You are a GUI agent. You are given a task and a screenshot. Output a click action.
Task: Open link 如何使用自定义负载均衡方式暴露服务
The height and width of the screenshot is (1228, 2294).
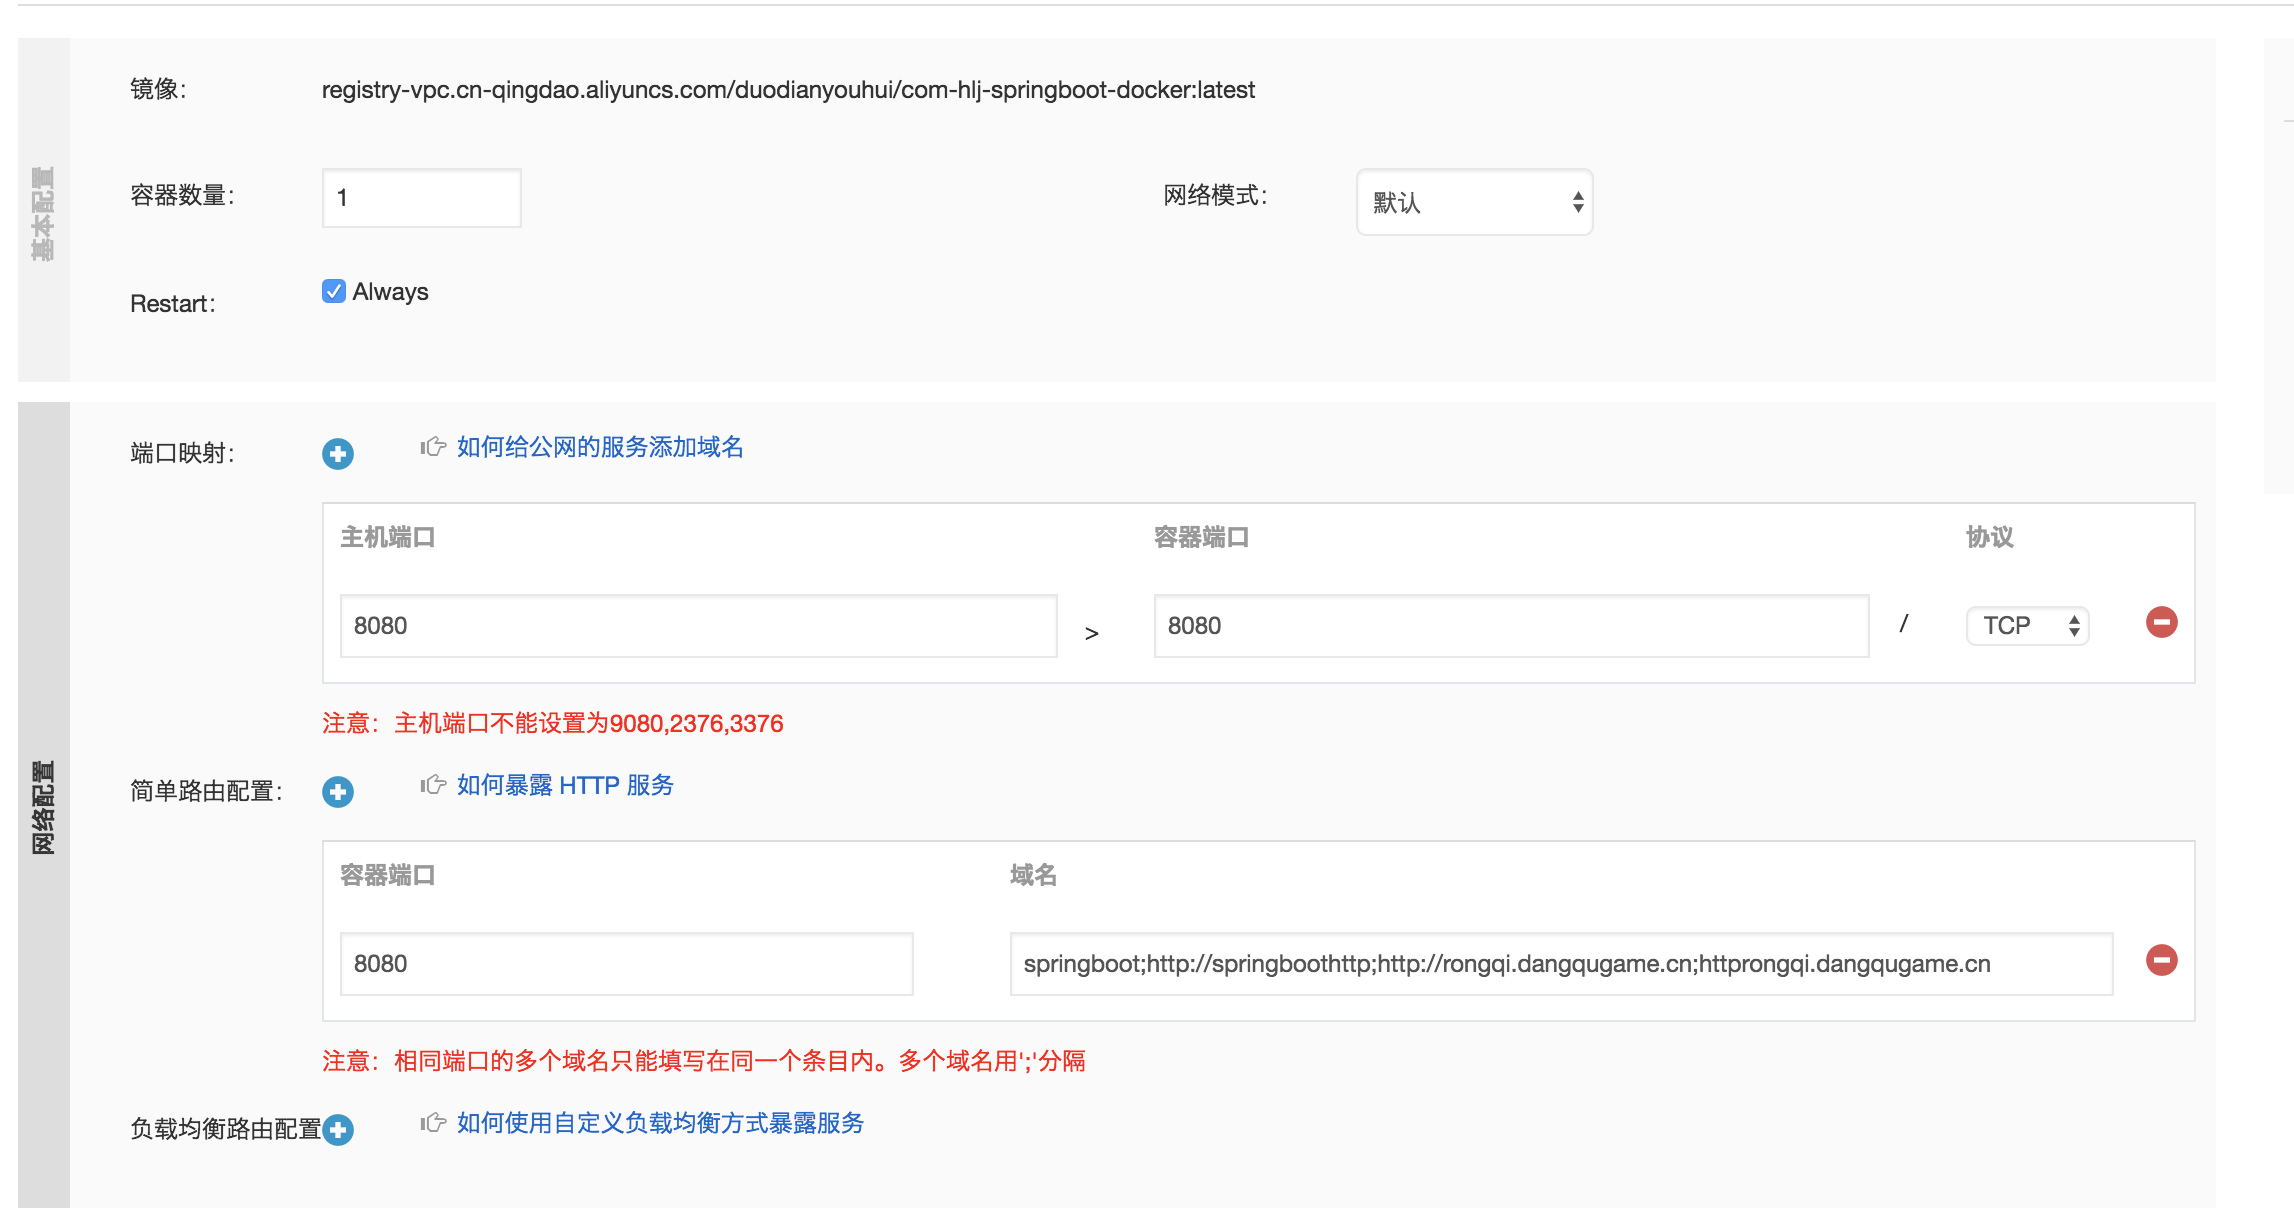660,1123
